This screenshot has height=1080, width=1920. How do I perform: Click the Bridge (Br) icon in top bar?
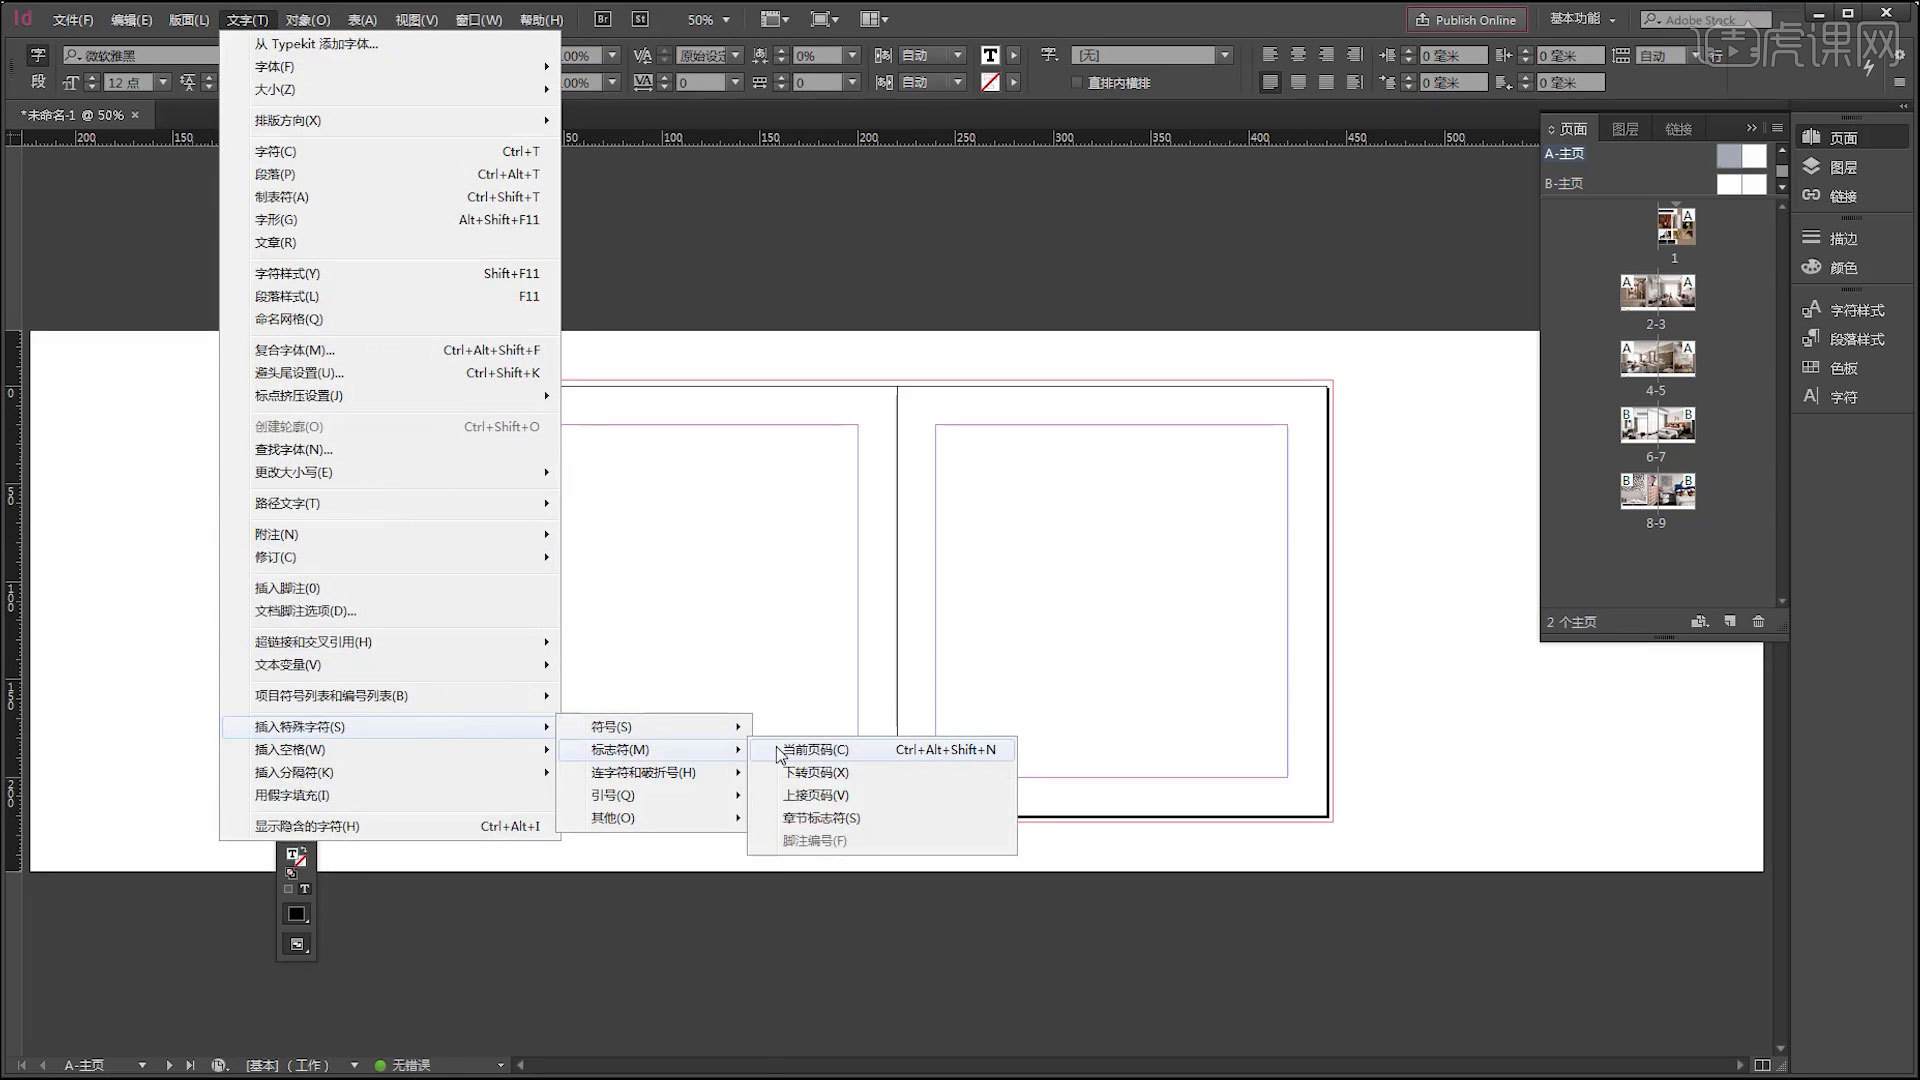[602, 19]
